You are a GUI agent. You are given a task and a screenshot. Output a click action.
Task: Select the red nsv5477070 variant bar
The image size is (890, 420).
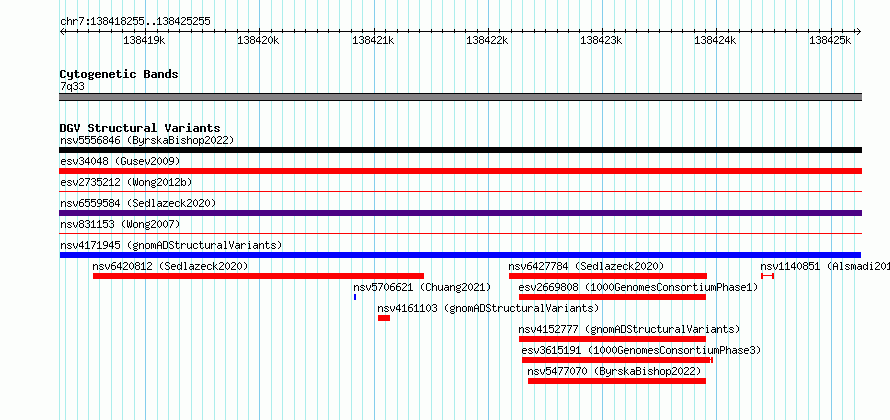point(617,381)
